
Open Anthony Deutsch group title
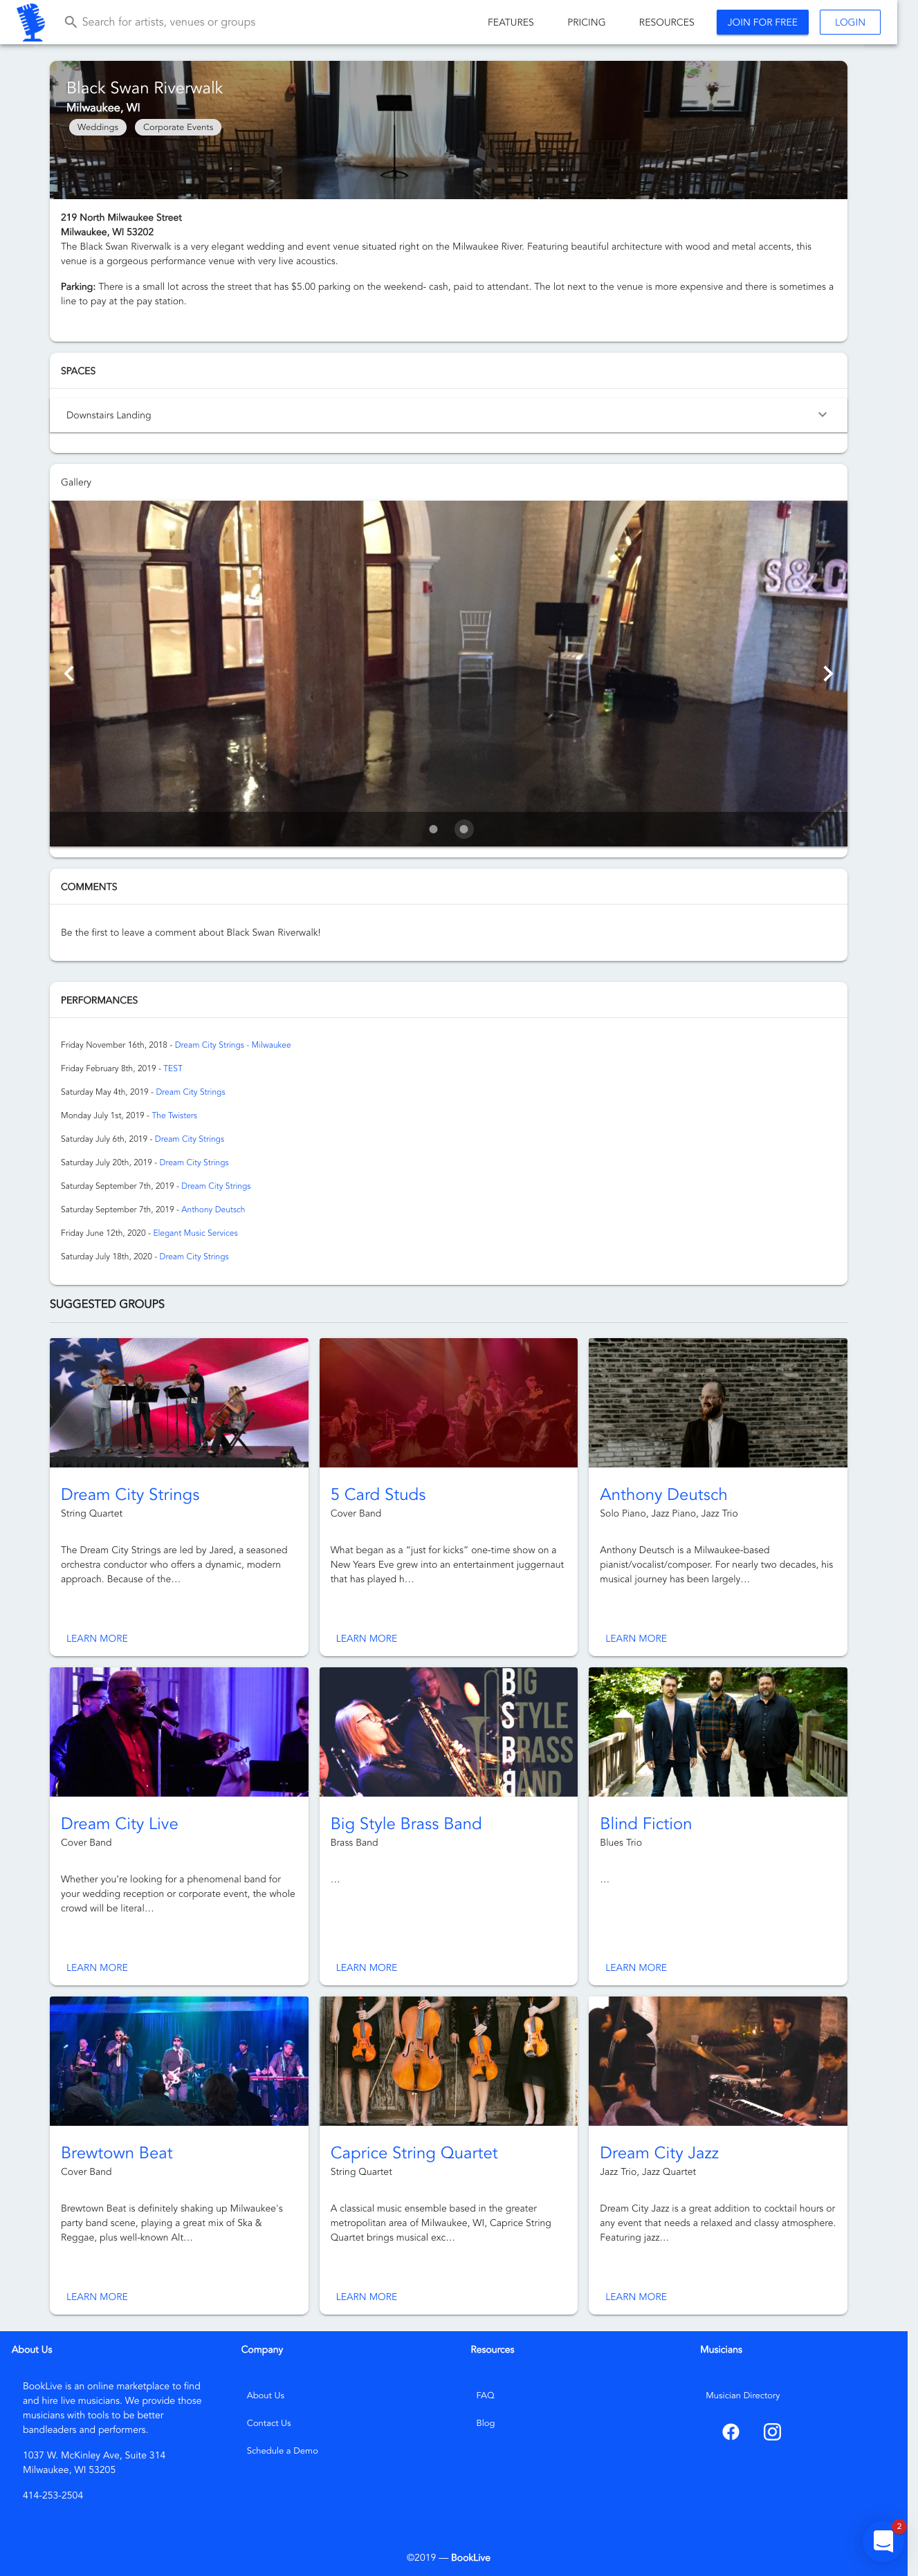pyautogui.click(x=663, y=1494)
